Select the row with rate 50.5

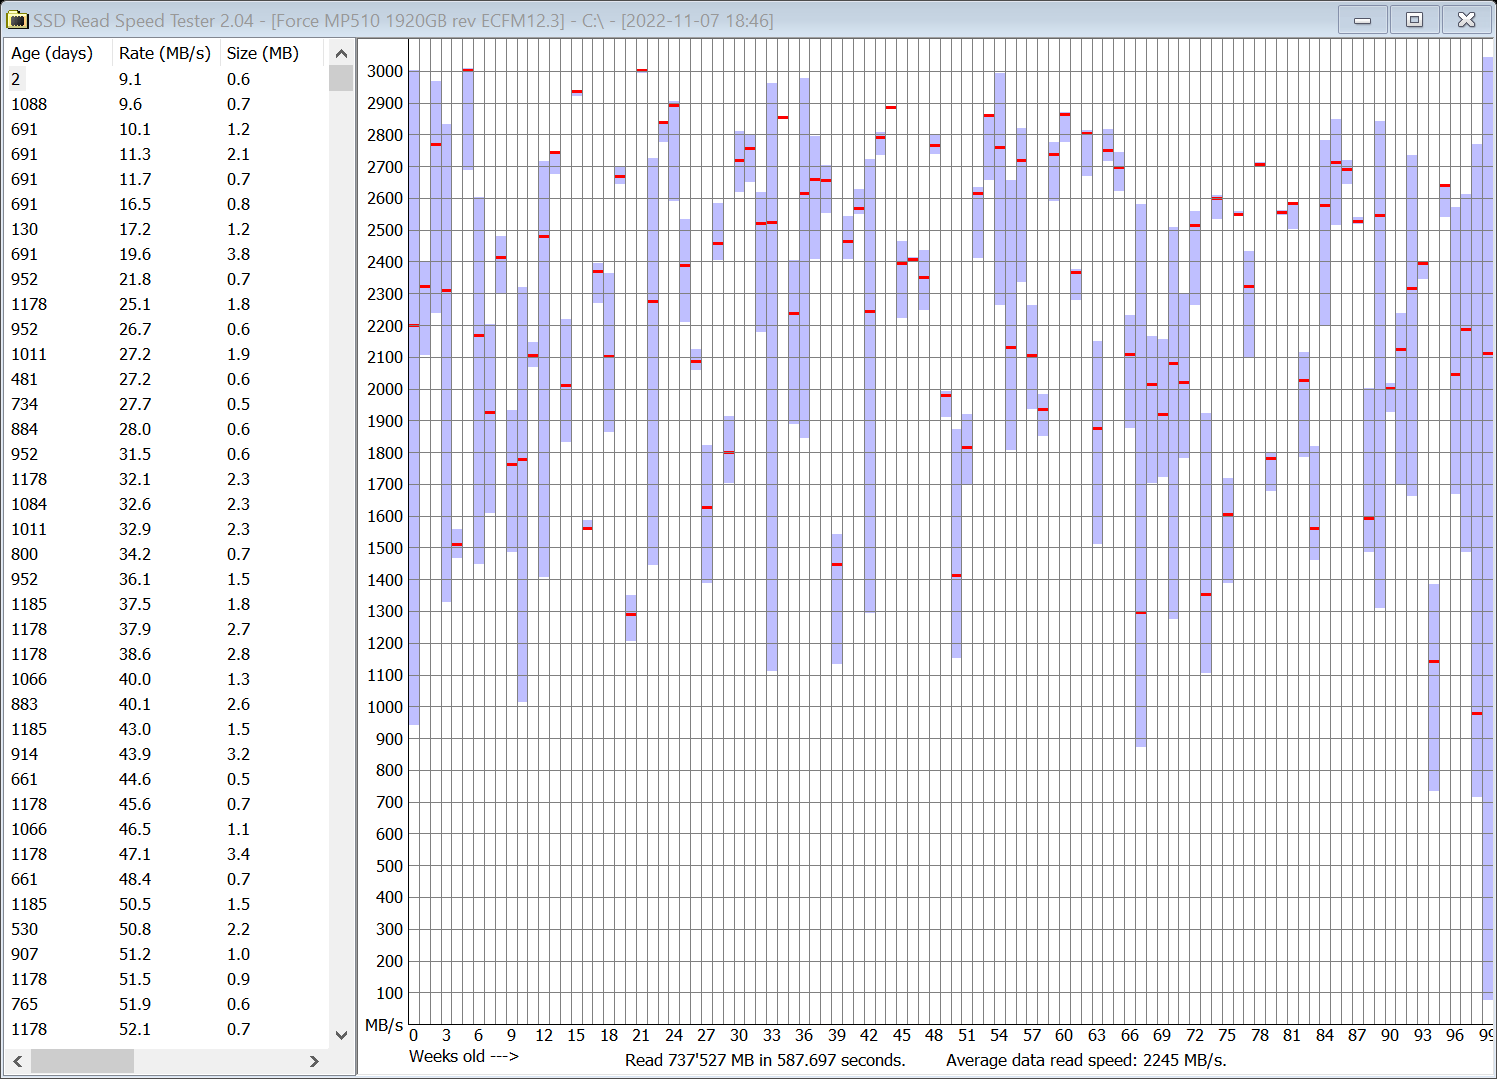[167, 904]
